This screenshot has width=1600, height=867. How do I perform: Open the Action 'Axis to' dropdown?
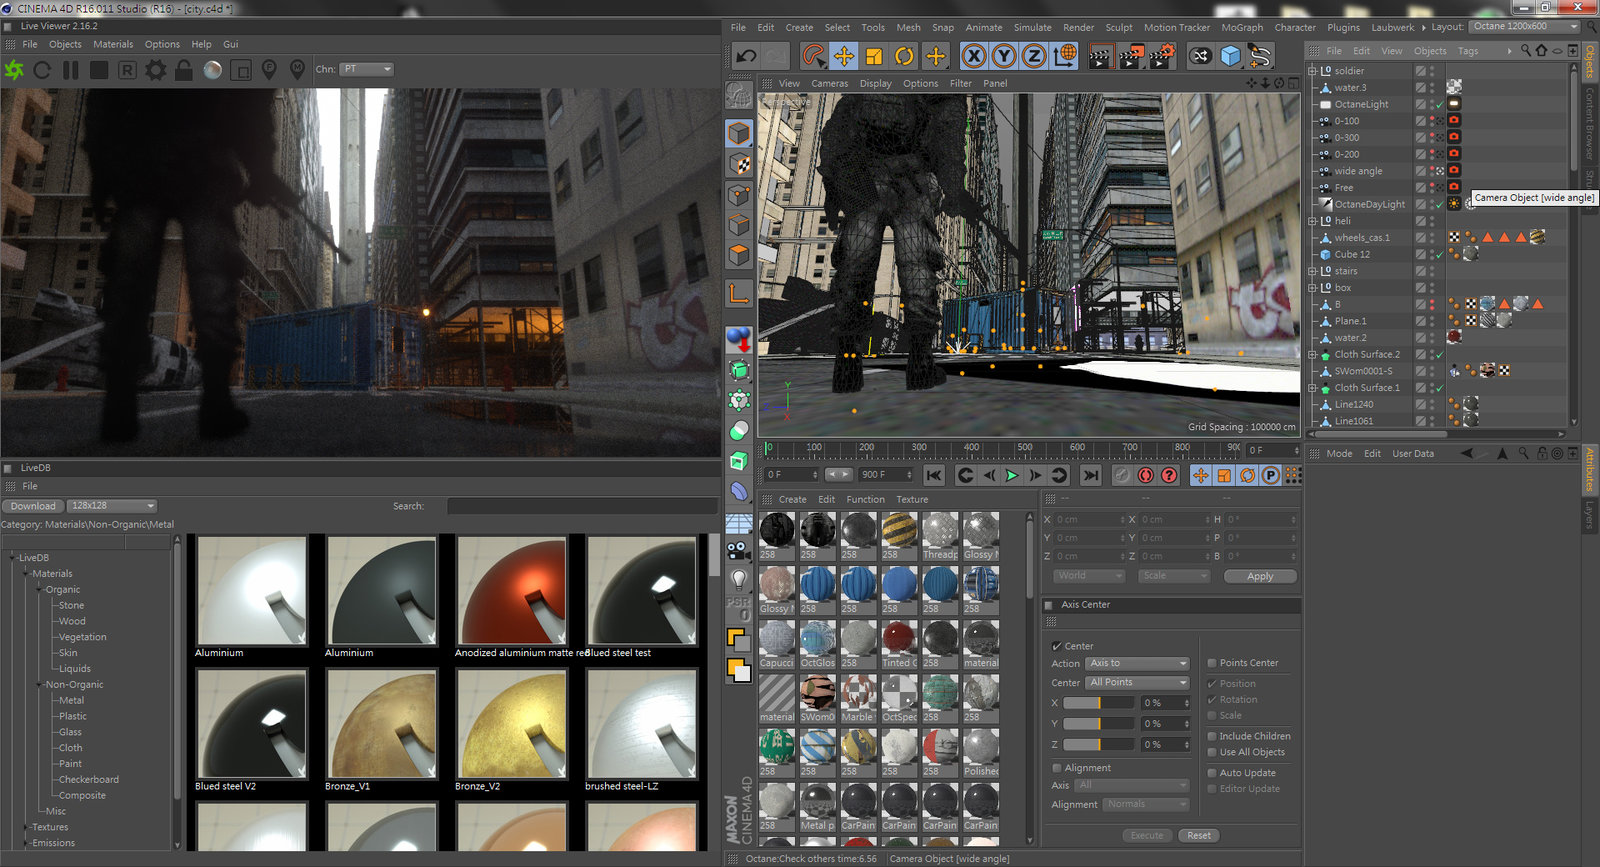[x=1138, y=663]
